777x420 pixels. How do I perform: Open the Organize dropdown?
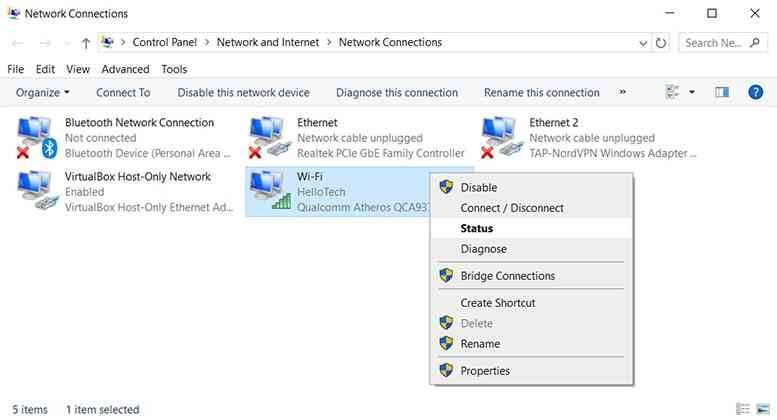[x=43, y=93]
